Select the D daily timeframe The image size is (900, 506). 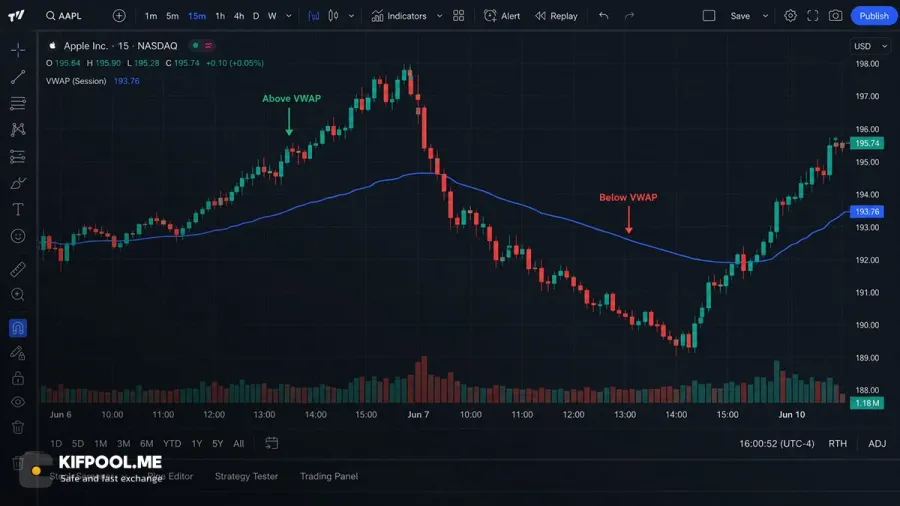click(256, 16)
